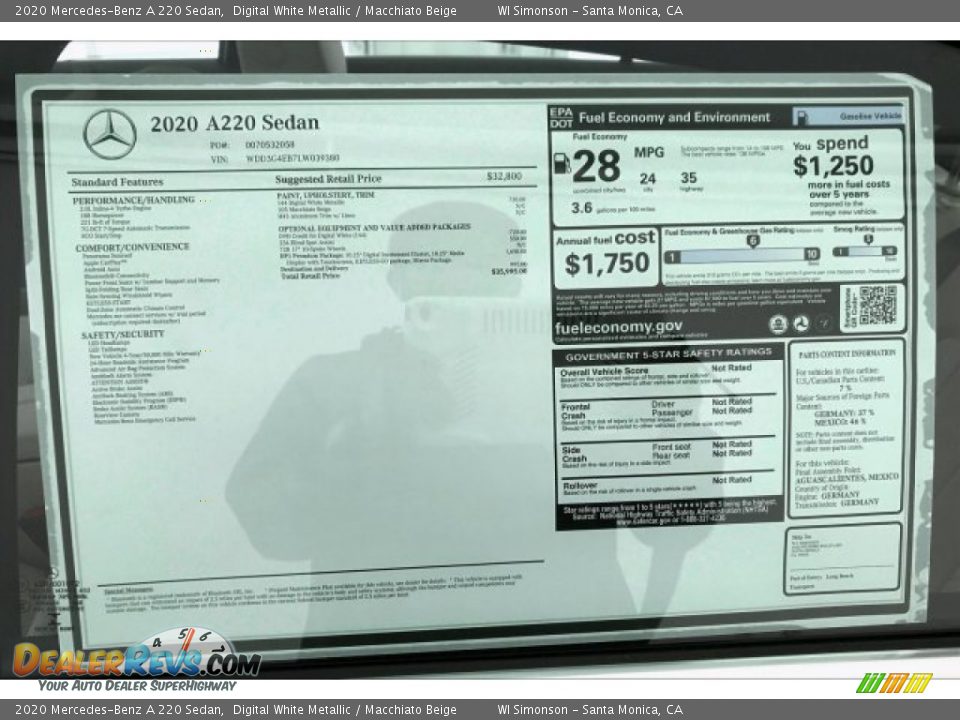Click the EPA DOT badge
This screenshot has width=960, height=720.
click(561, 117)
